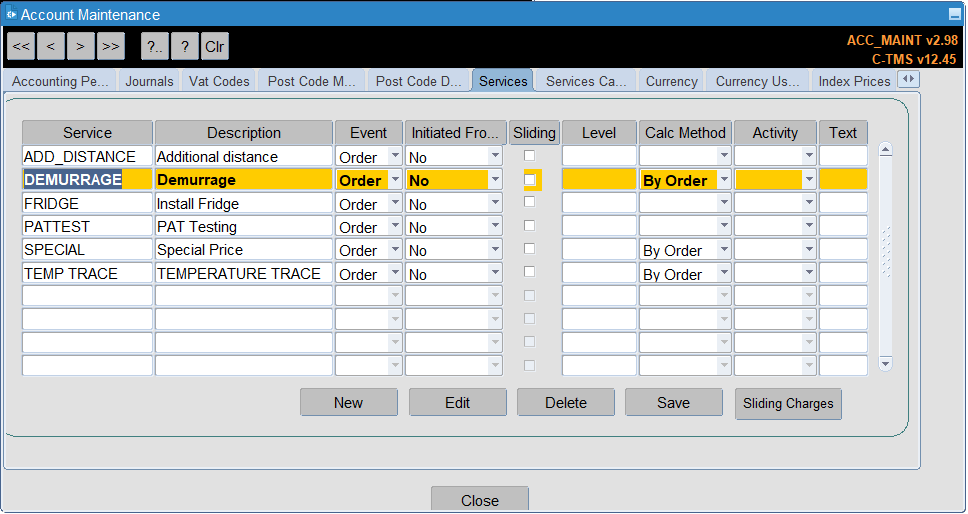The width and height of the screenshot is (968, 514).
Task: Enable Sliding on TEMP TRACE row
Action: coord(529,272)
